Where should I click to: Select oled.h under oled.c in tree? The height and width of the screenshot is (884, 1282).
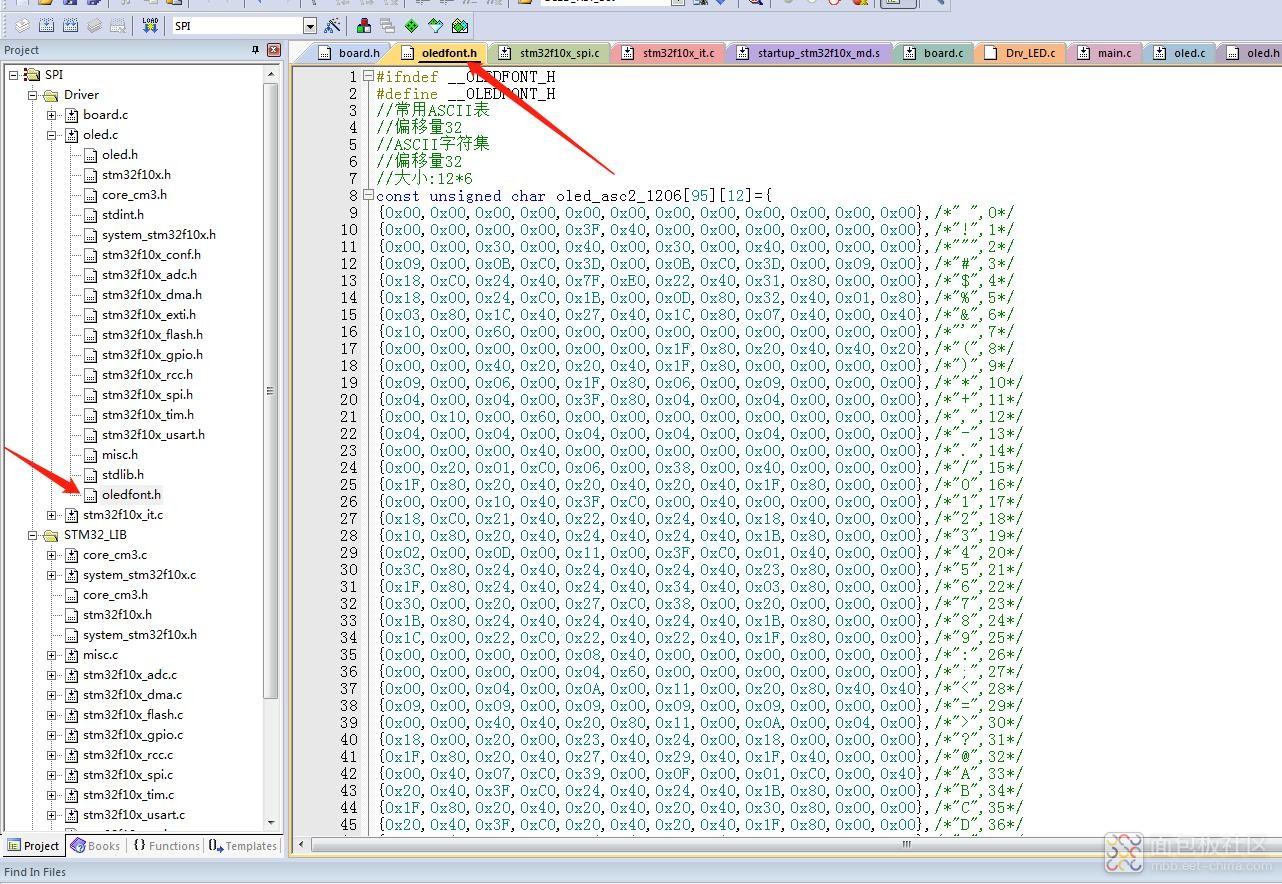click(120, 155)
